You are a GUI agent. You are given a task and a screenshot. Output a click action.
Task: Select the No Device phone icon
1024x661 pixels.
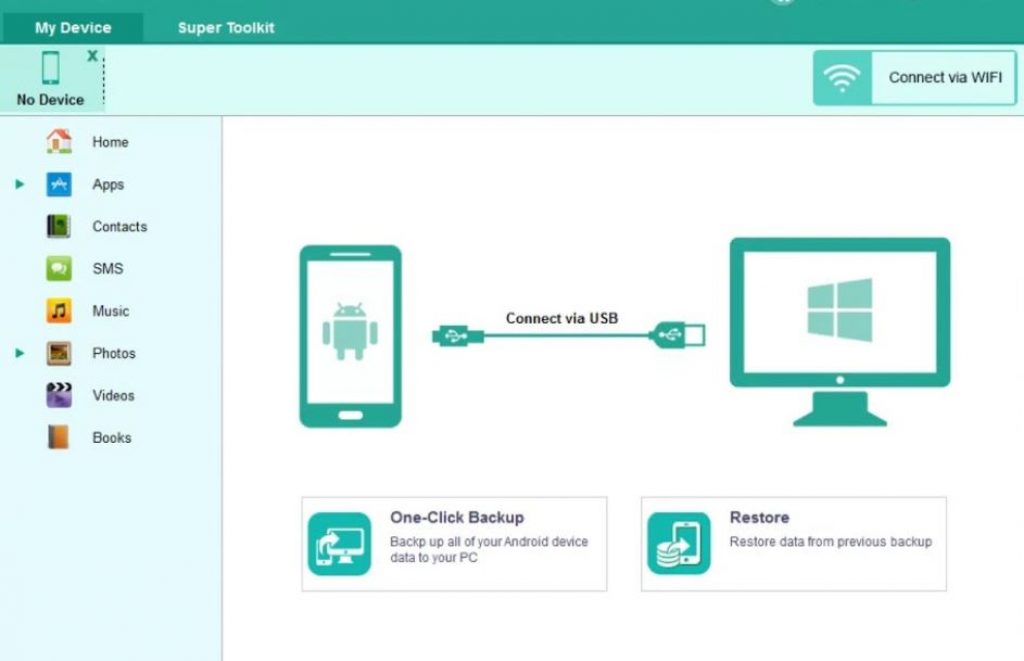(51, 68)
